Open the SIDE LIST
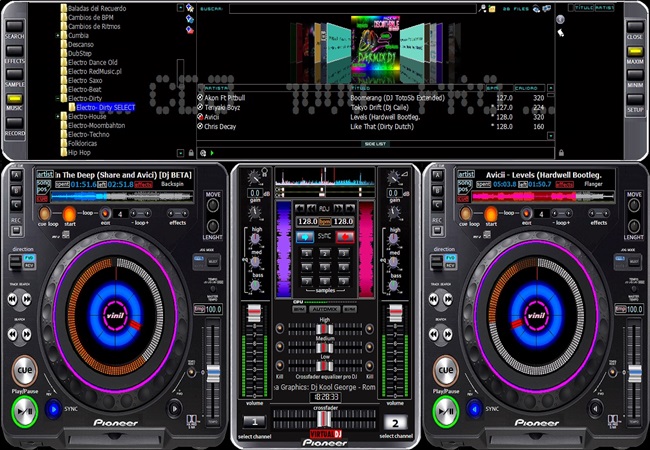The height and width of the screenshot is (450, 650). pos(375,144)
